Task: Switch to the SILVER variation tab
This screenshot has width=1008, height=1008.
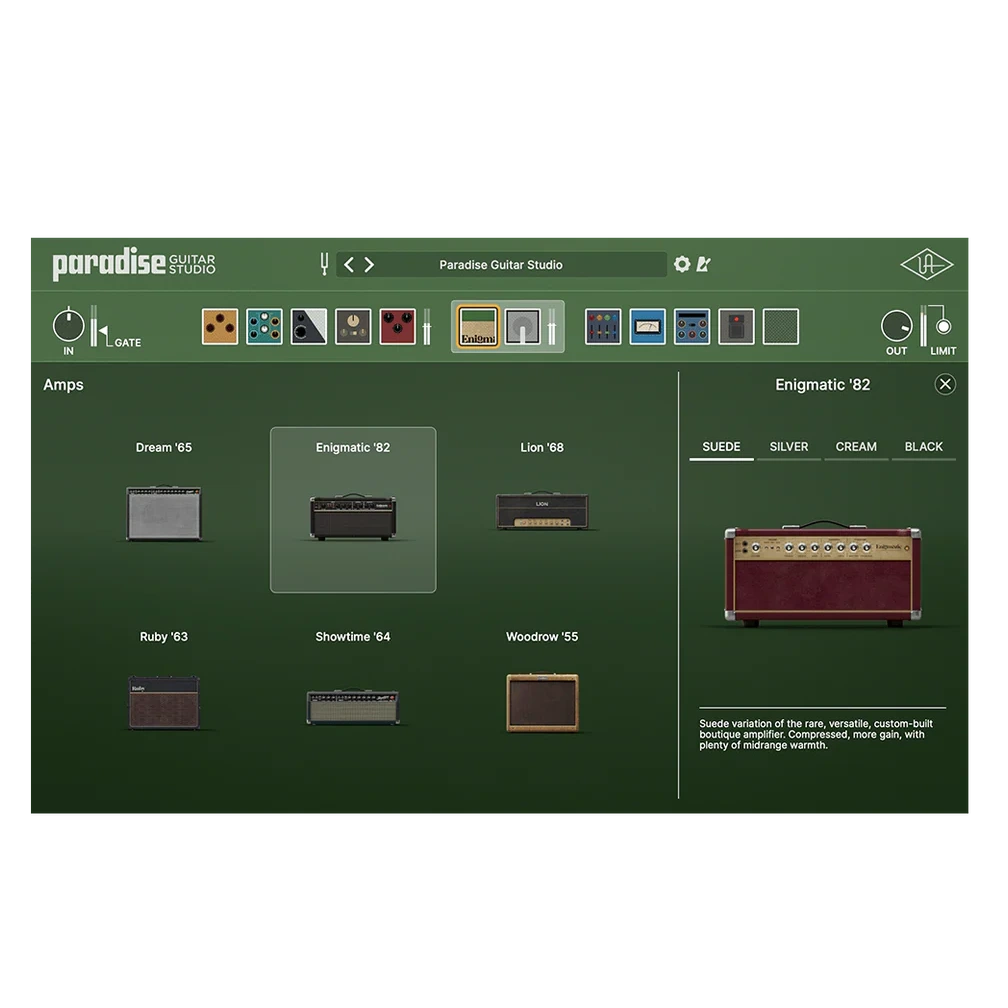Action: [789, 447]
